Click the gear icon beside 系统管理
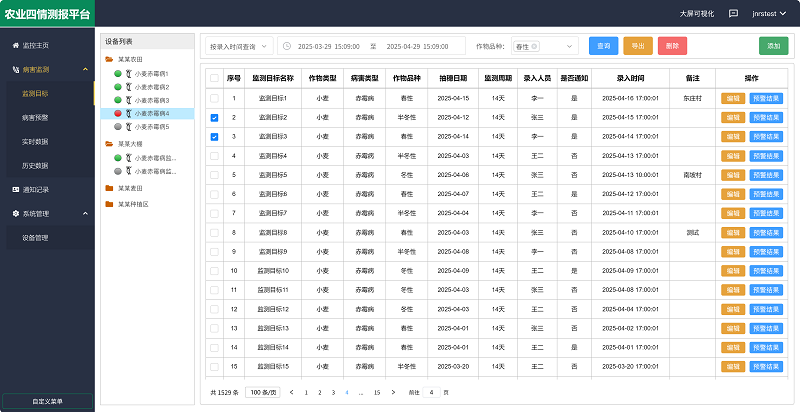This screenshot has width=800, height=412. tap(15, 213)
